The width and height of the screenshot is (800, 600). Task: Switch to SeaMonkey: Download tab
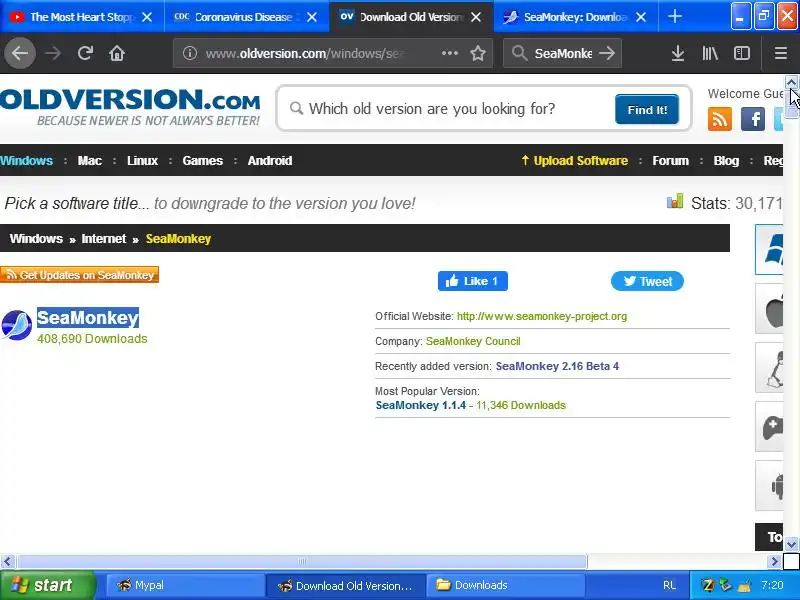(x=576, y=17)
